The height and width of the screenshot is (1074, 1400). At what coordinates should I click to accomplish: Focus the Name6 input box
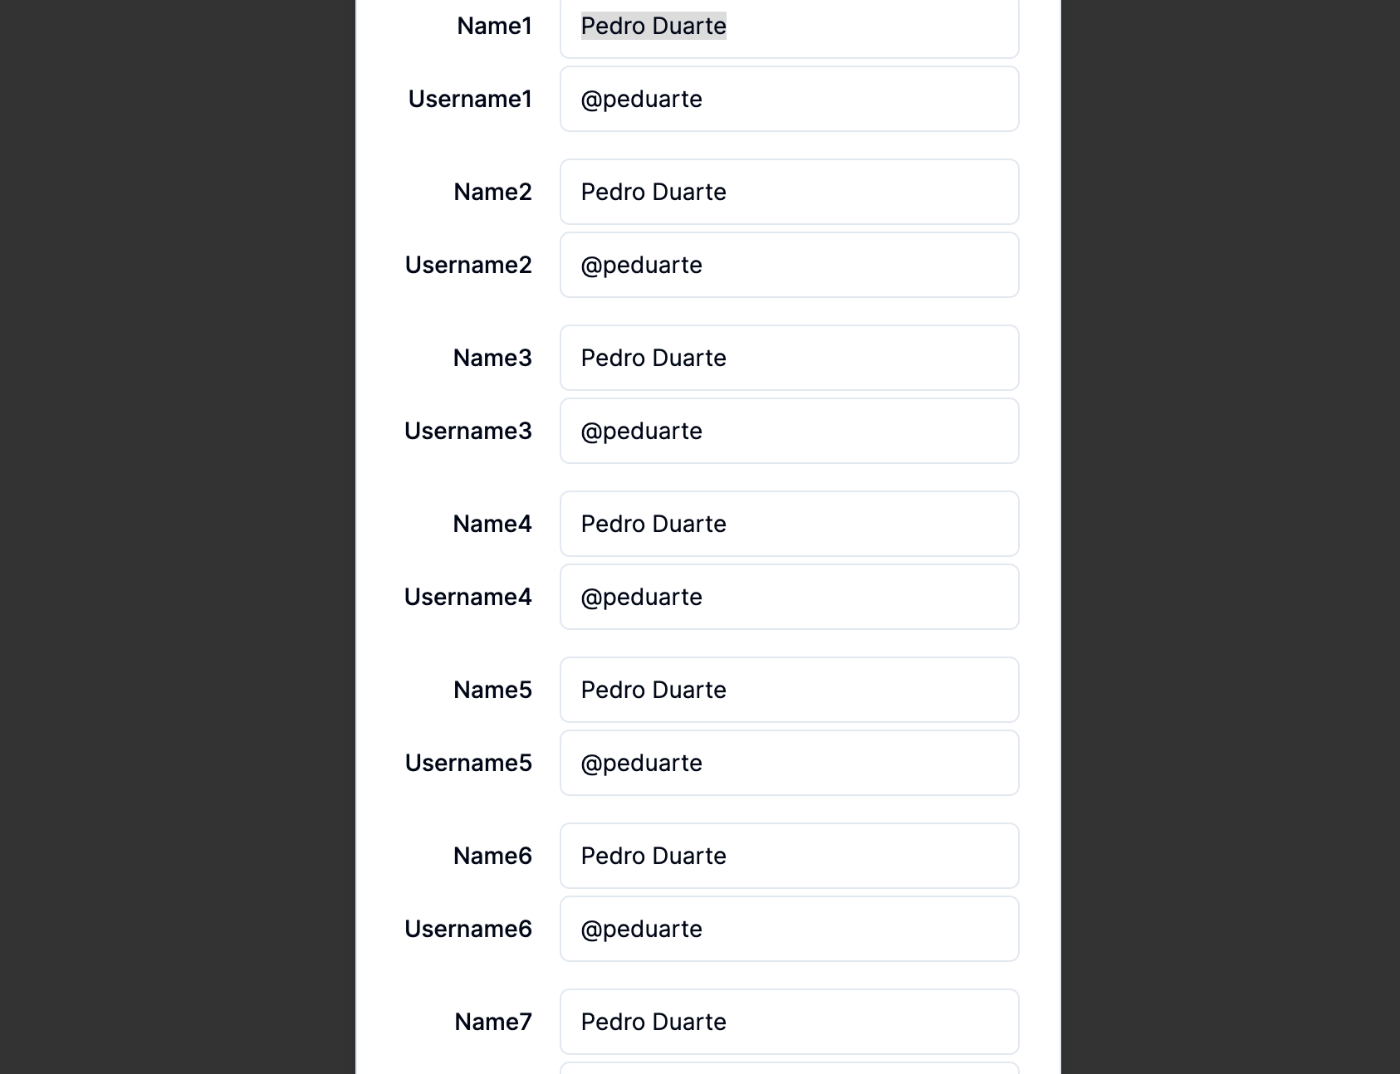pyautogui.click(x=789, y=856)
